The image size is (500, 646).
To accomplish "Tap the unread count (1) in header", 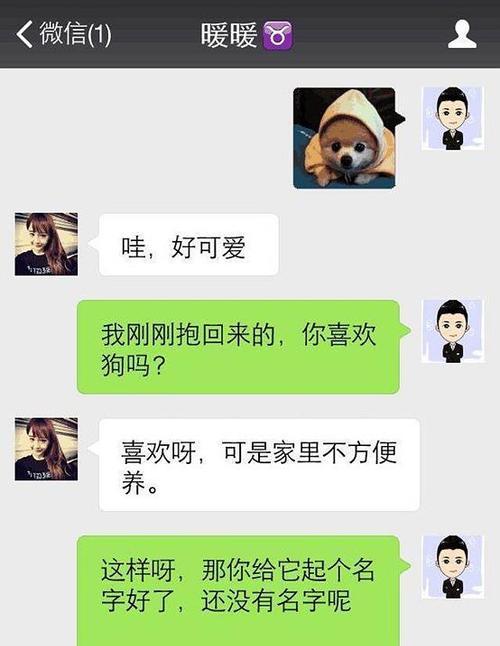I will click(x=99, y=34).
